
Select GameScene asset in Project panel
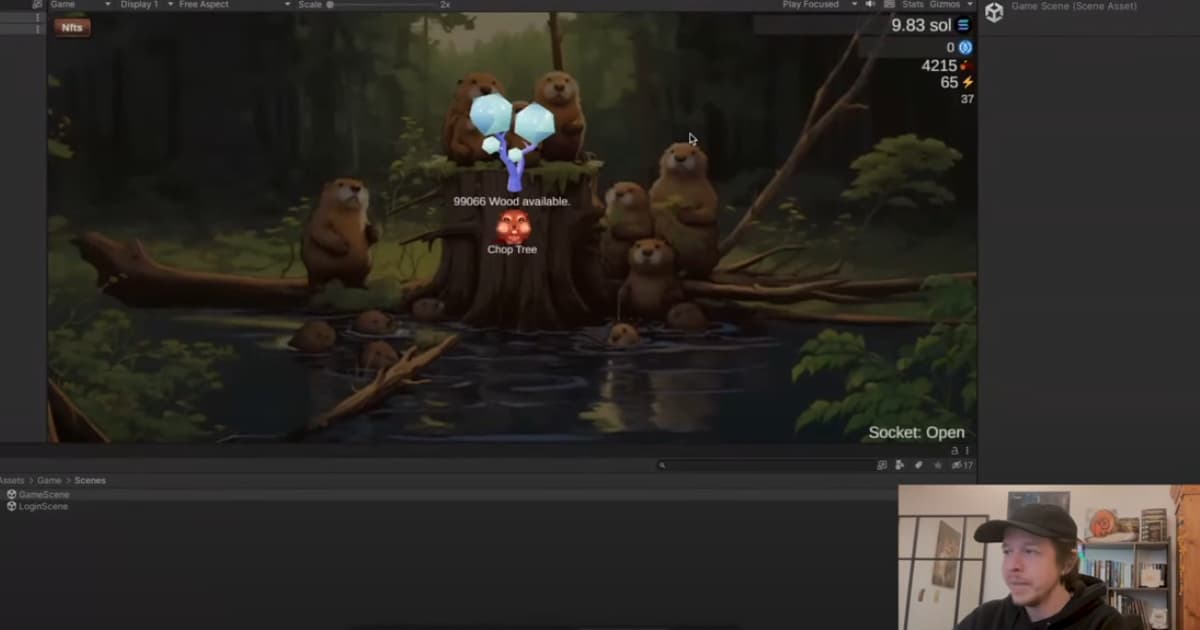click(44, 494)
